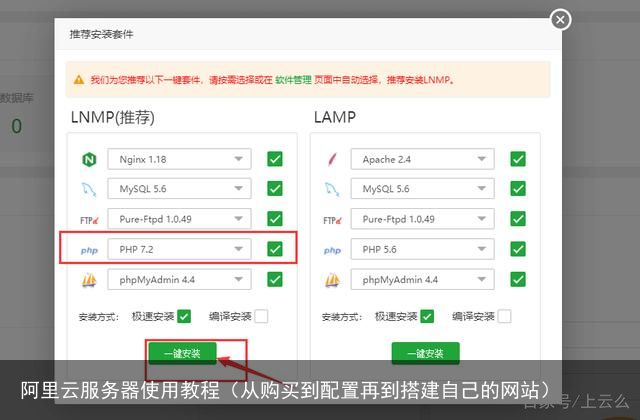Screen dimensions: 640x420
Task: Click the LNMP(推荐) heading
Action: click(113, 118)
